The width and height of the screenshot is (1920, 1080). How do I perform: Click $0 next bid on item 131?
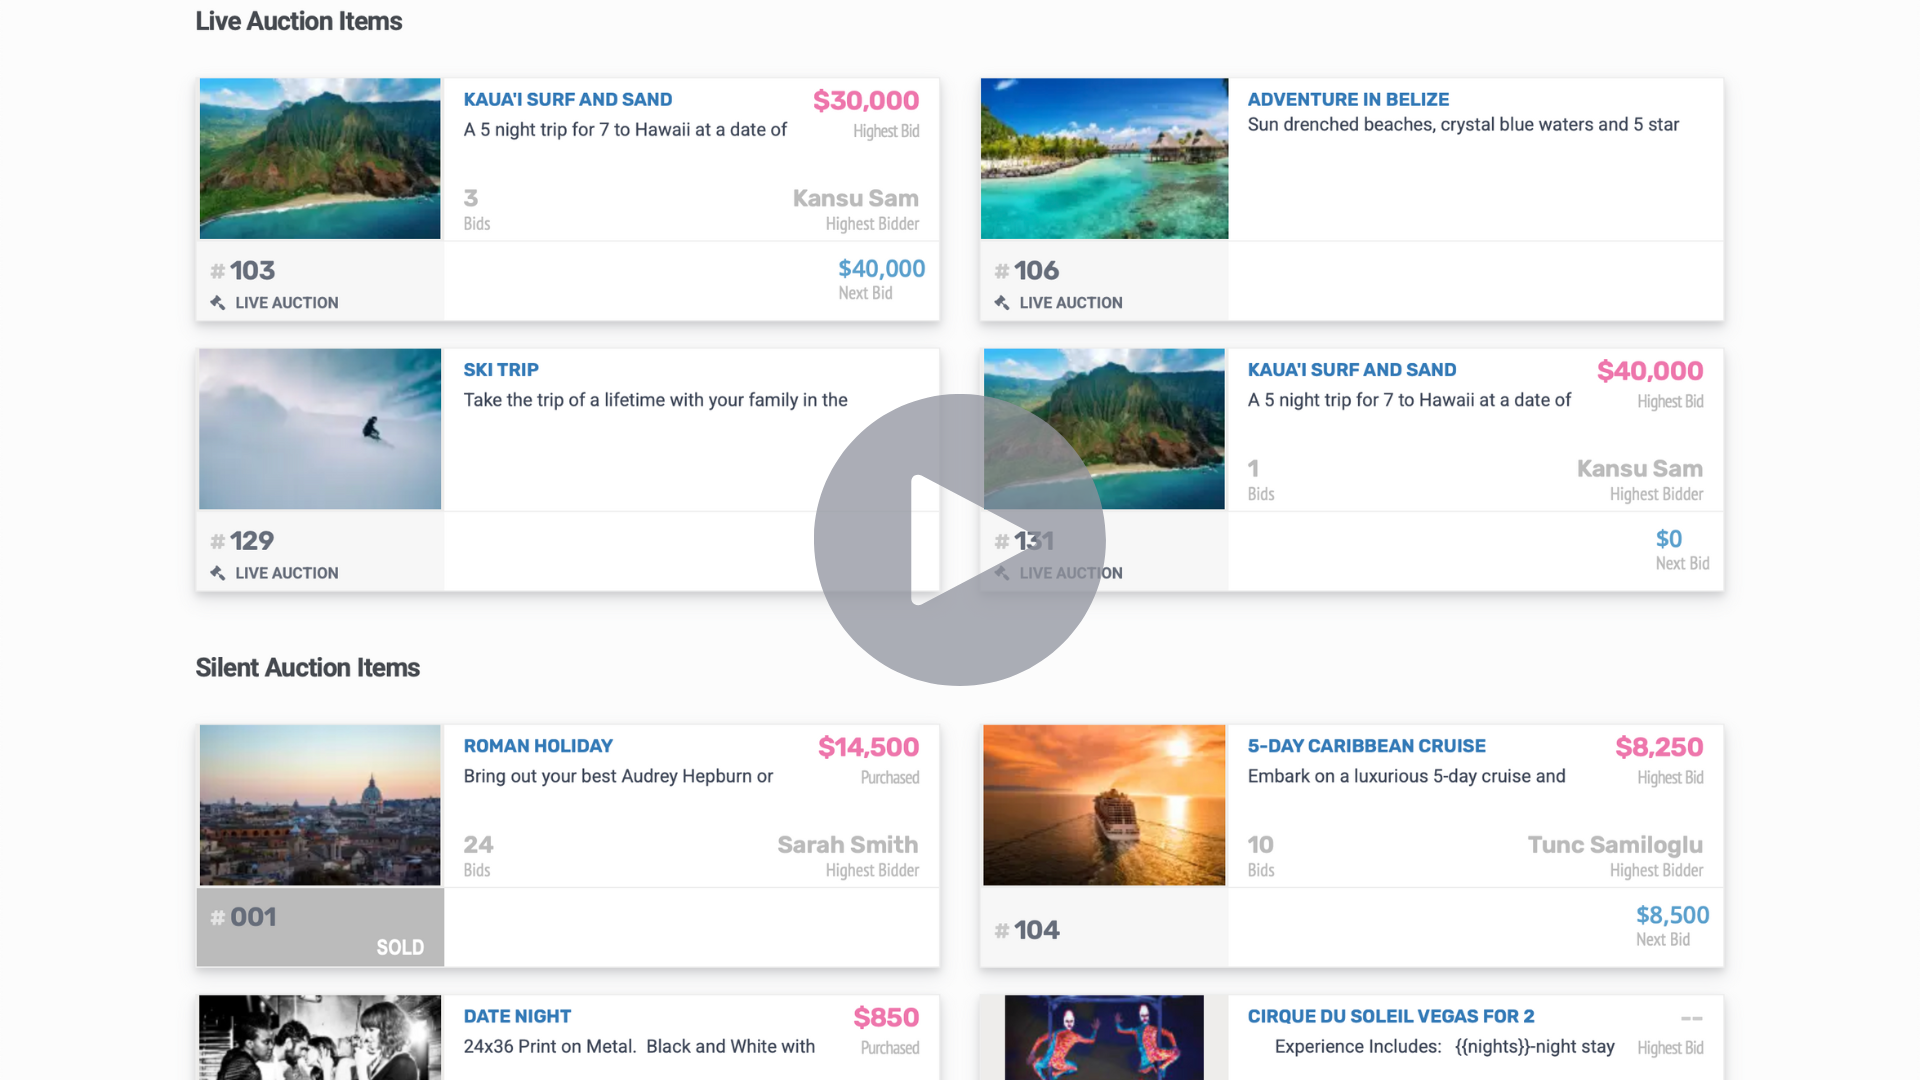click(x=1668, y=538)
